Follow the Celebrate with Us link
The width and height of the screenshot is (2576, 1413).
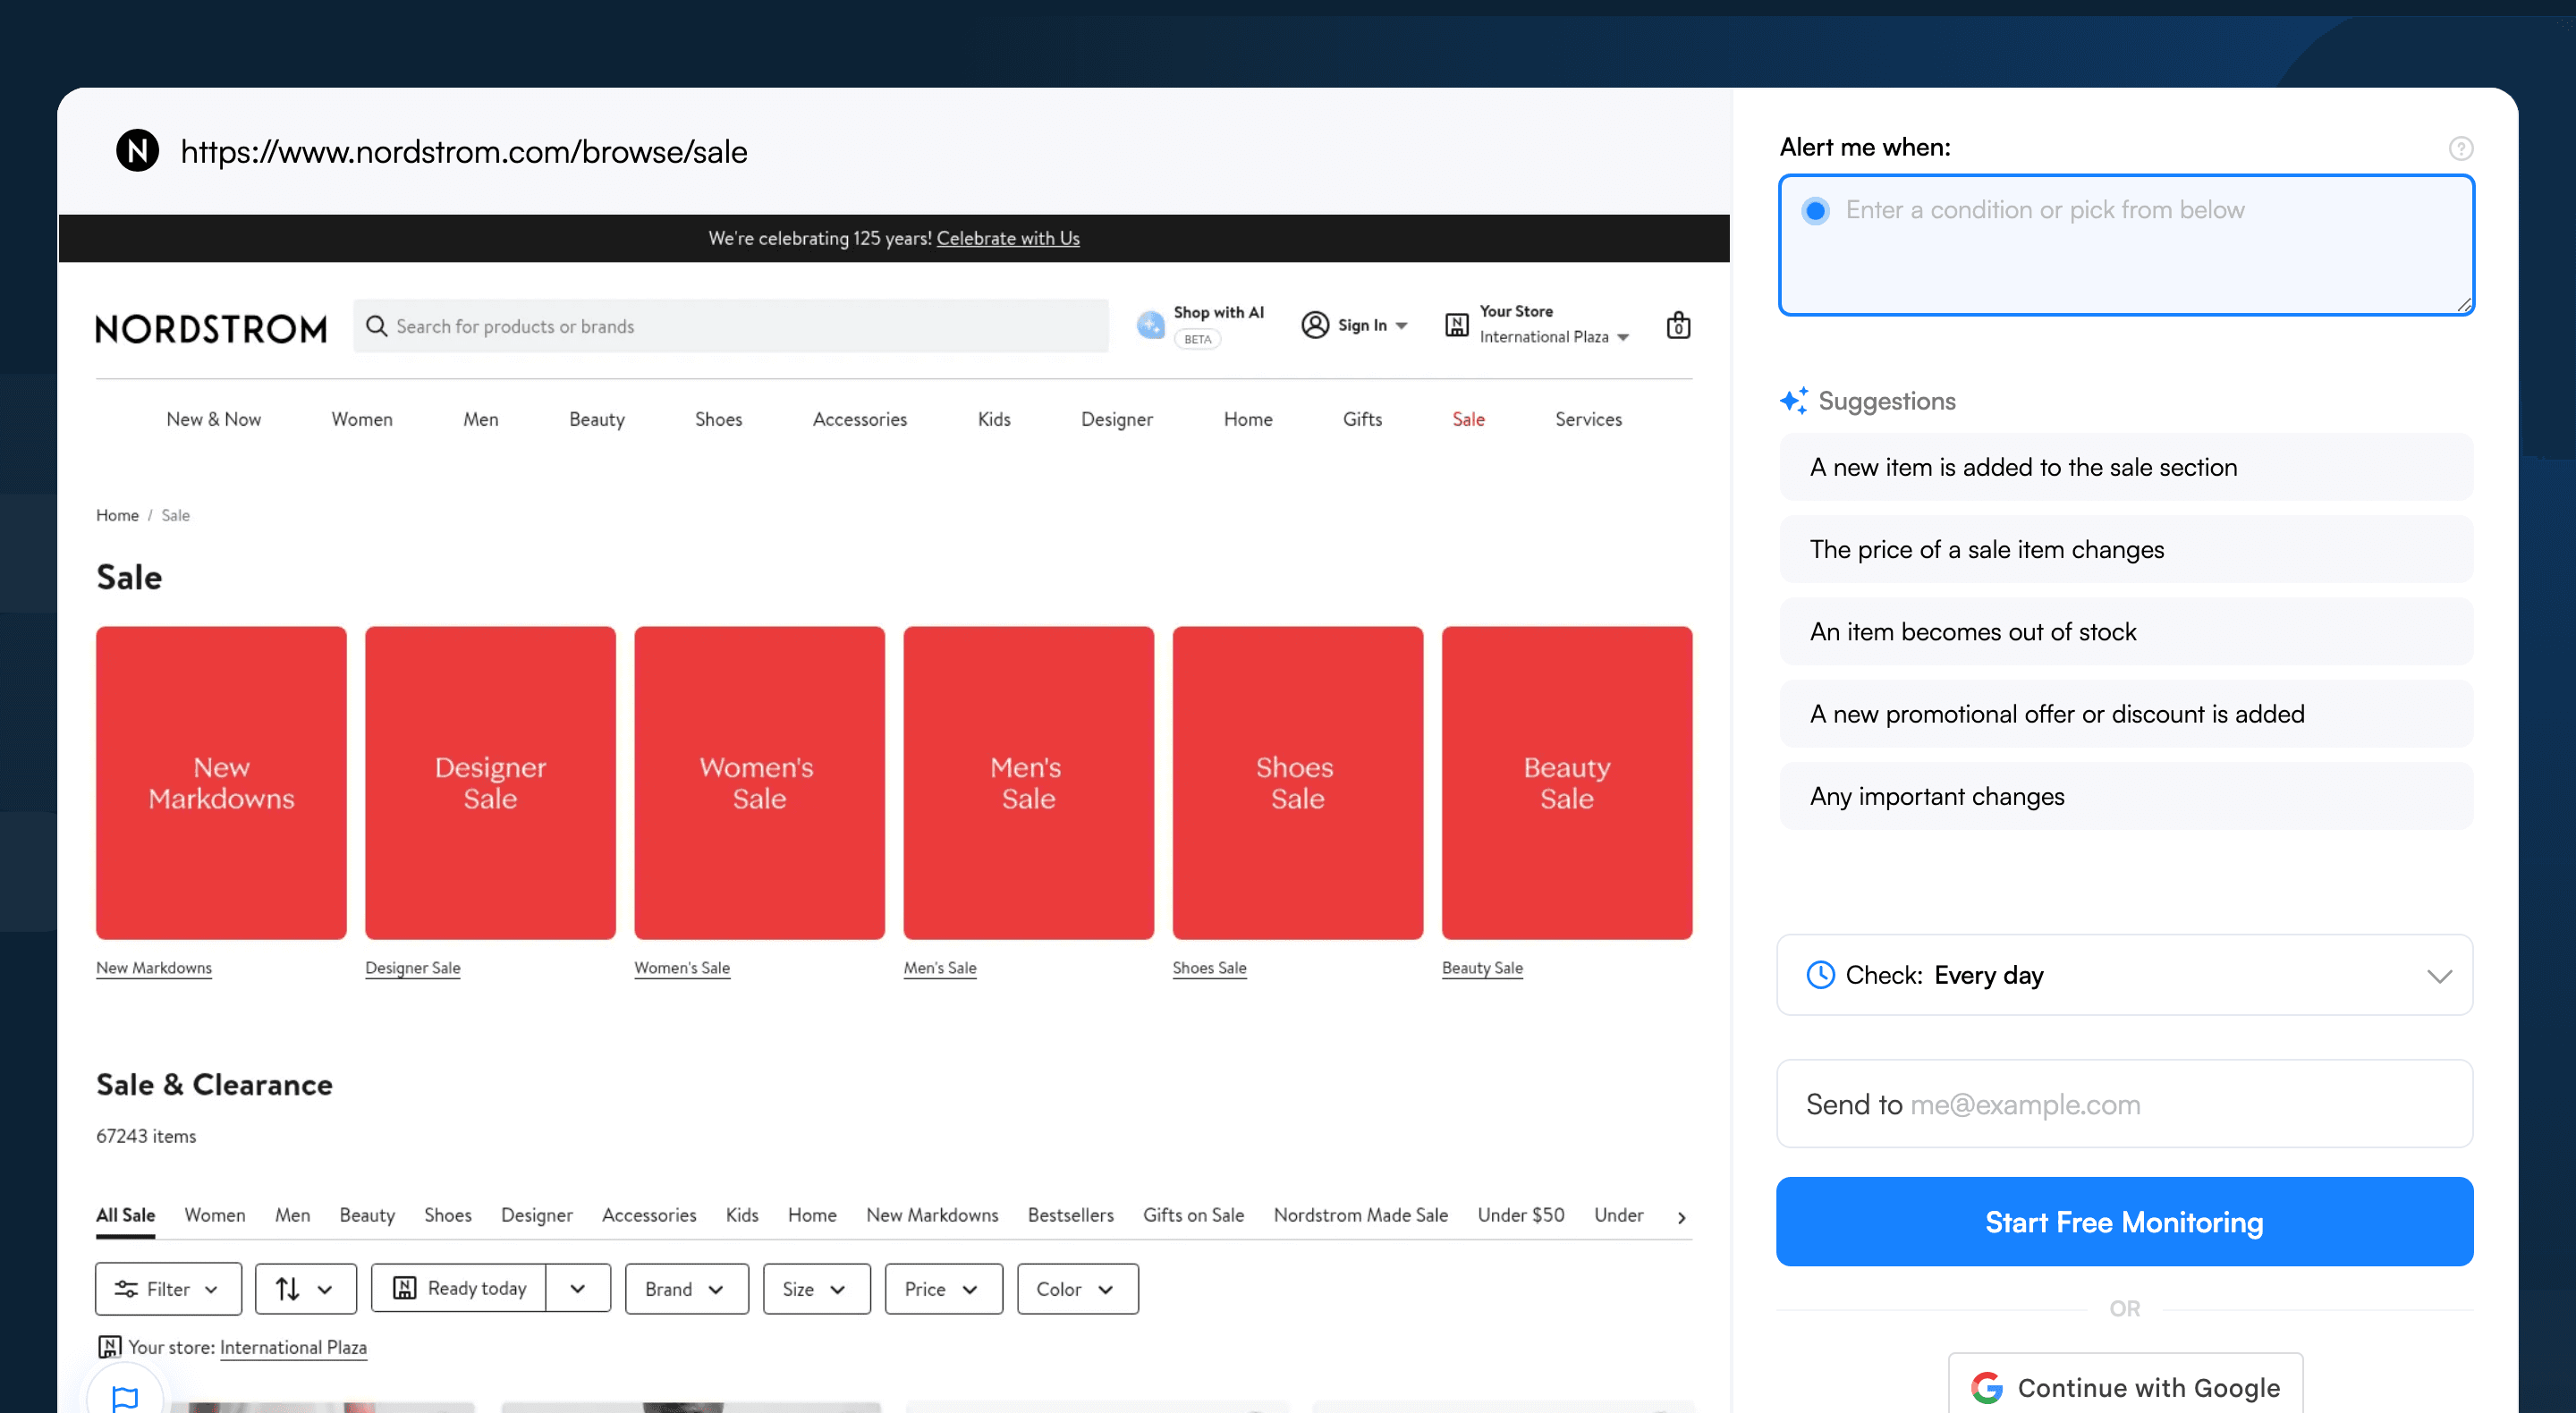[1007, 238]
